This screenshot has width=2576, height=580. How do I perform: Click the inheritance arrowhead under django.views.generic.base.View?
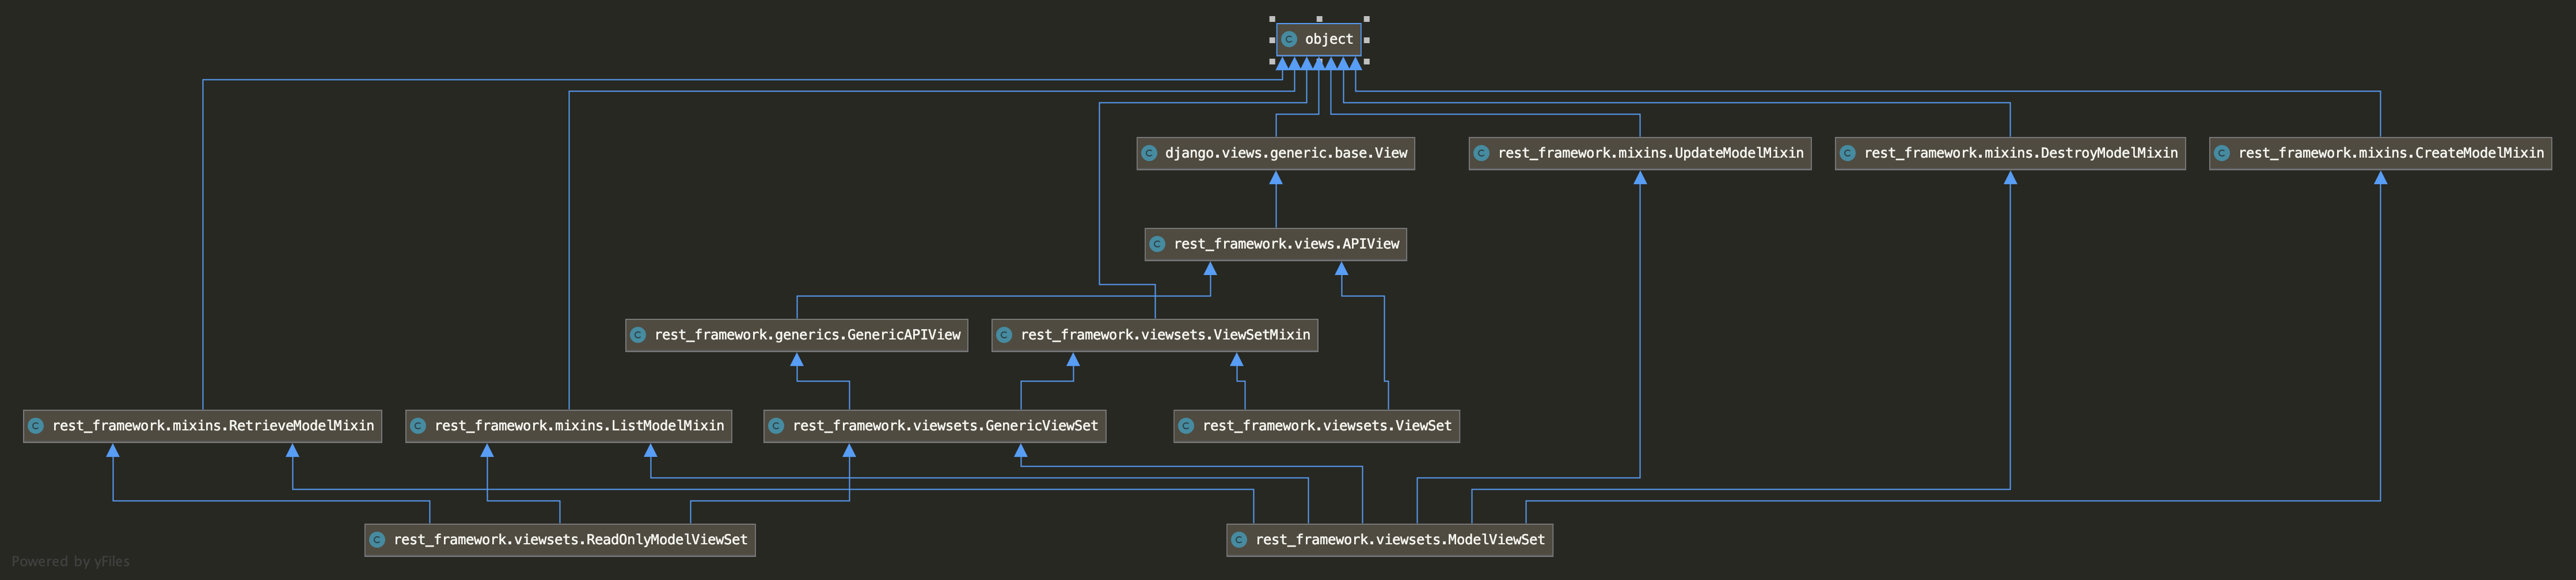(x=1276, y=178)
